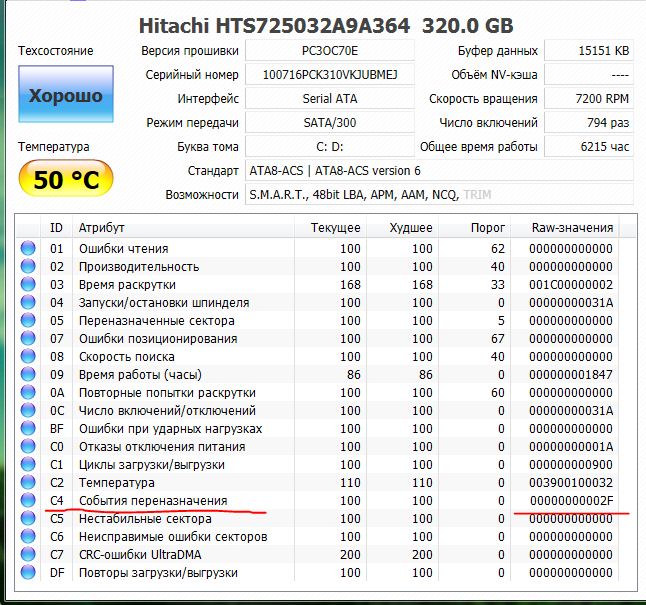Click status orb in Время раскрутки row
Viewport: 646px width, 605px height.
pos(28,284)
